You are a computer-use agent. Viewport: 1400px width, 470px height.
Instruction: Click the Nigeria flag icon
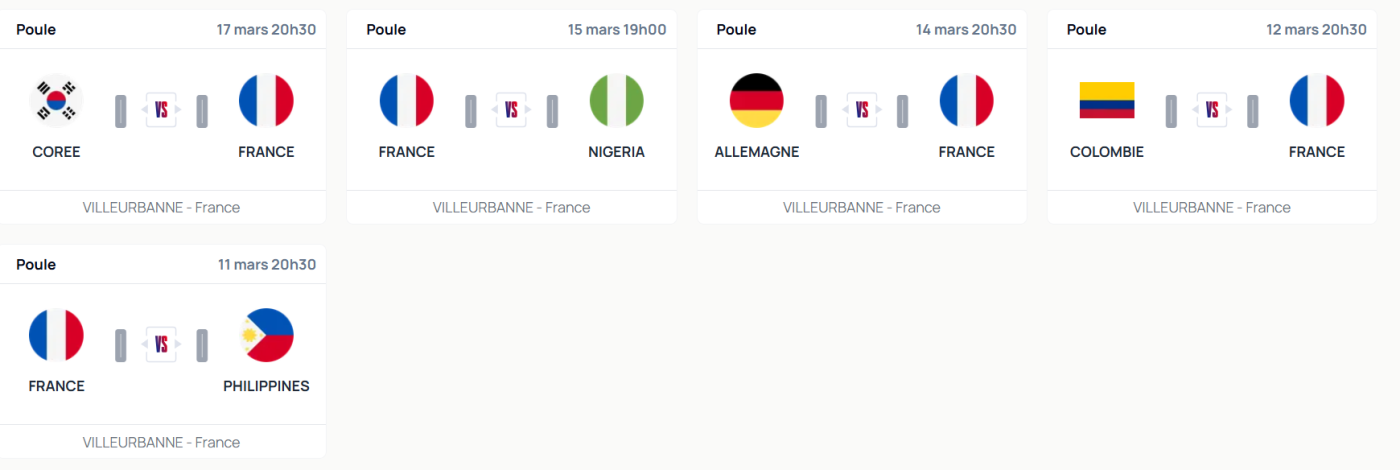coord(617,100)
